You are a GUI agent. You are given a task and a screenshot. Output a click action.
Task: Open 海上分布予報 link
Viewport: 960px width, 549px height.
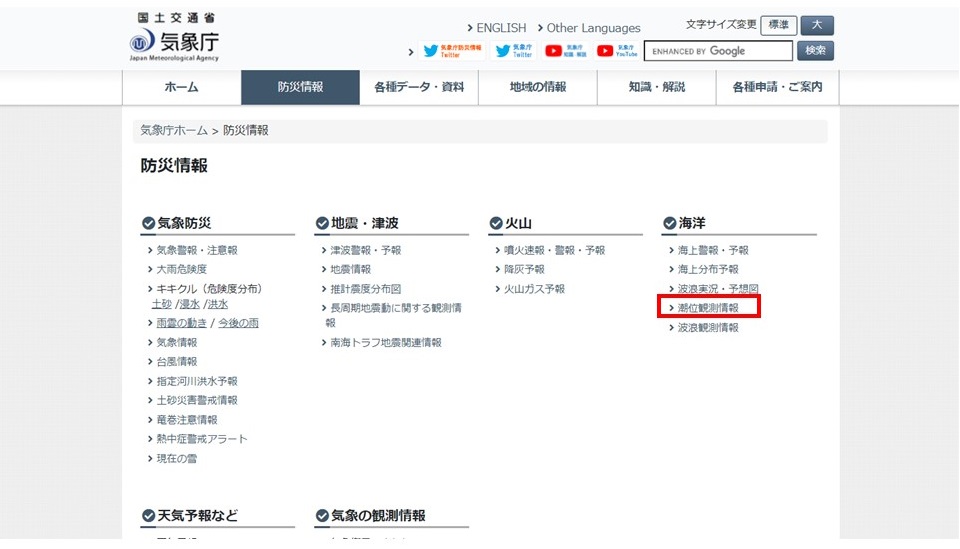point(708,269)
